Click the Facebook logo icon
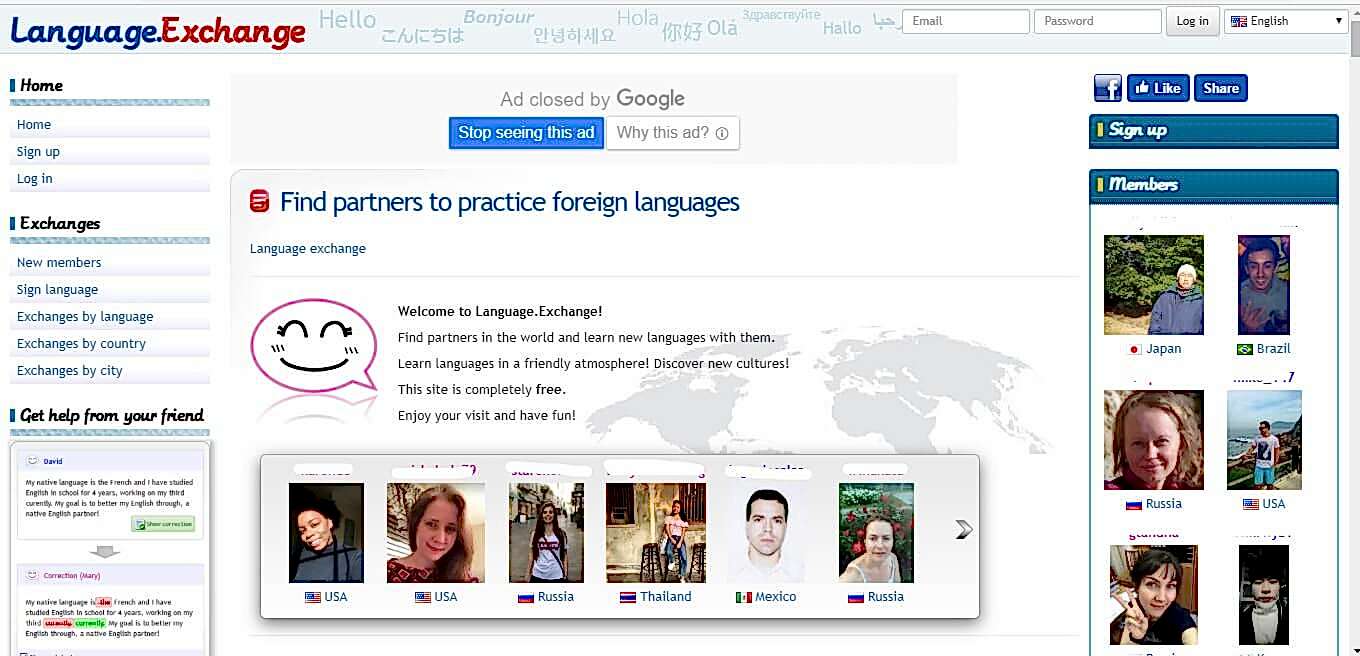The height and width of the screenshot is (656, 1360). point(1108,88)
